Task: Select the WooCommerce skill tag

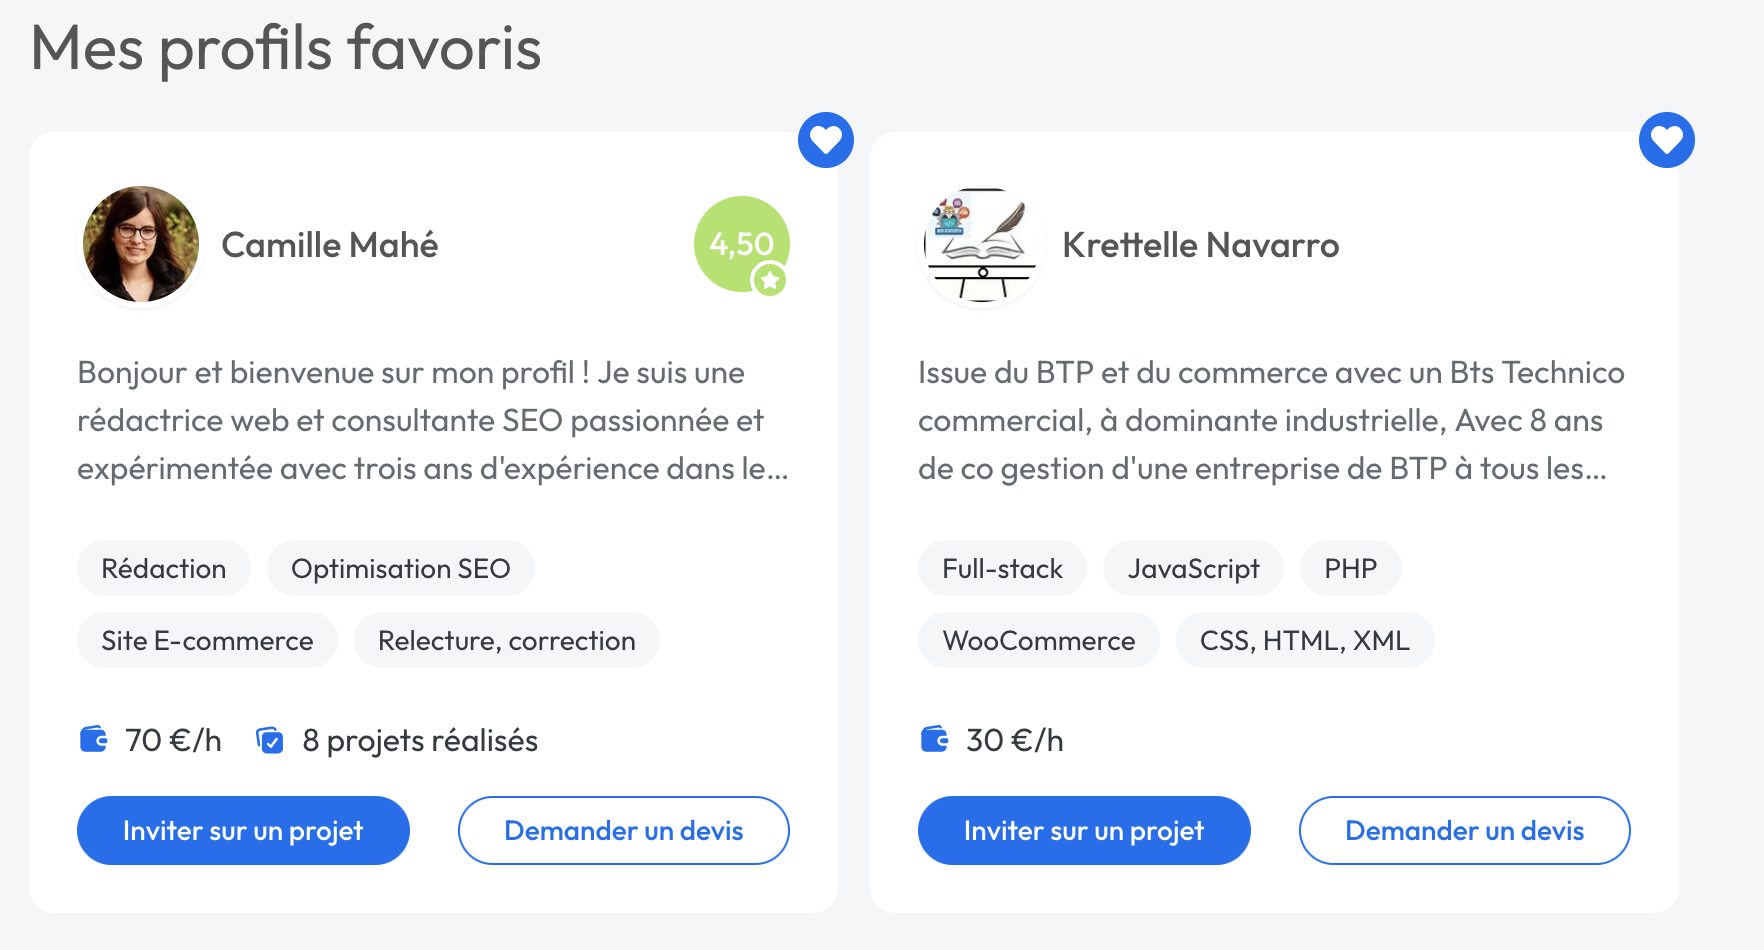Action: (1038, 640)
